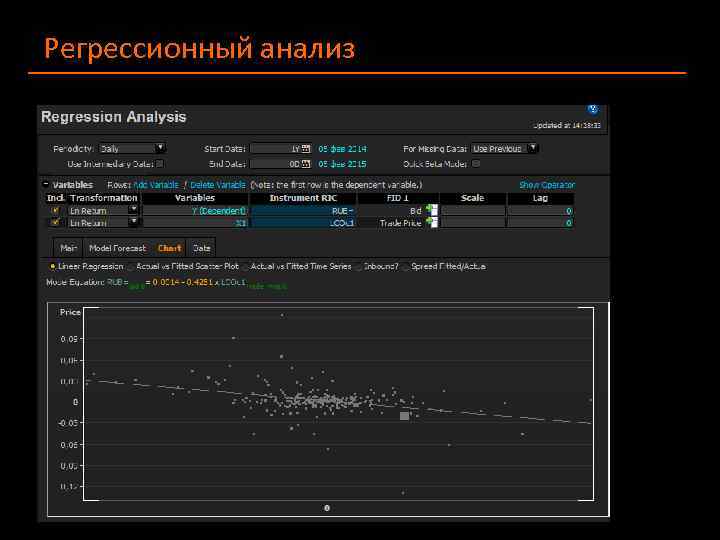The height and width of the screenshot is (540, 720).
Task: Click Instrument RIC field containing LCOc1
Action: (x=303, y=223)
